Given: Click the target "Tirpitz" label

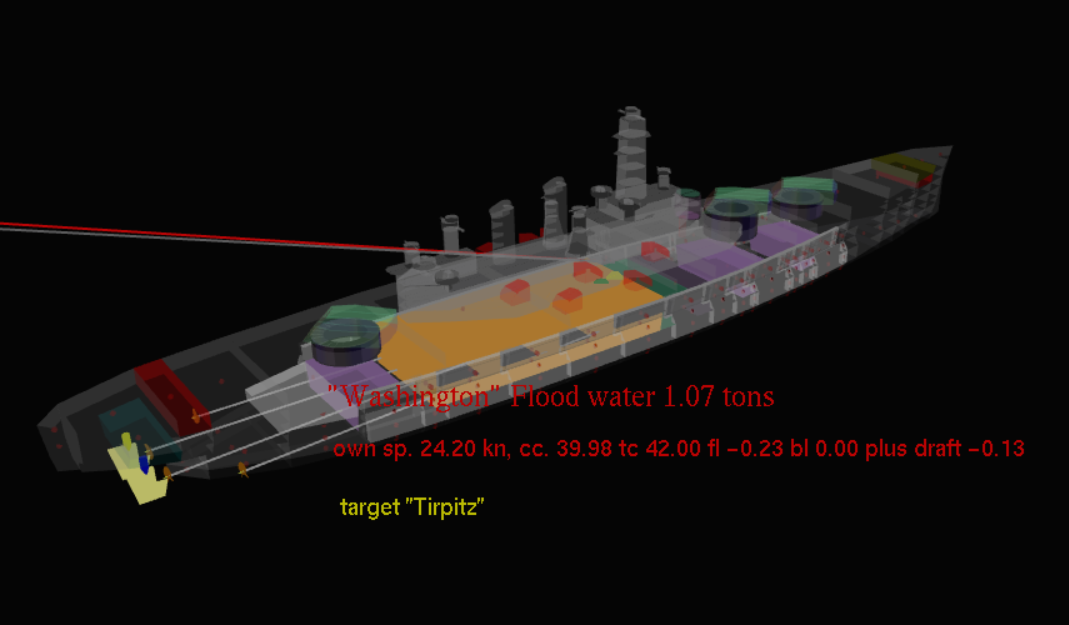Looking at the screenshot, I should point(412,507).
